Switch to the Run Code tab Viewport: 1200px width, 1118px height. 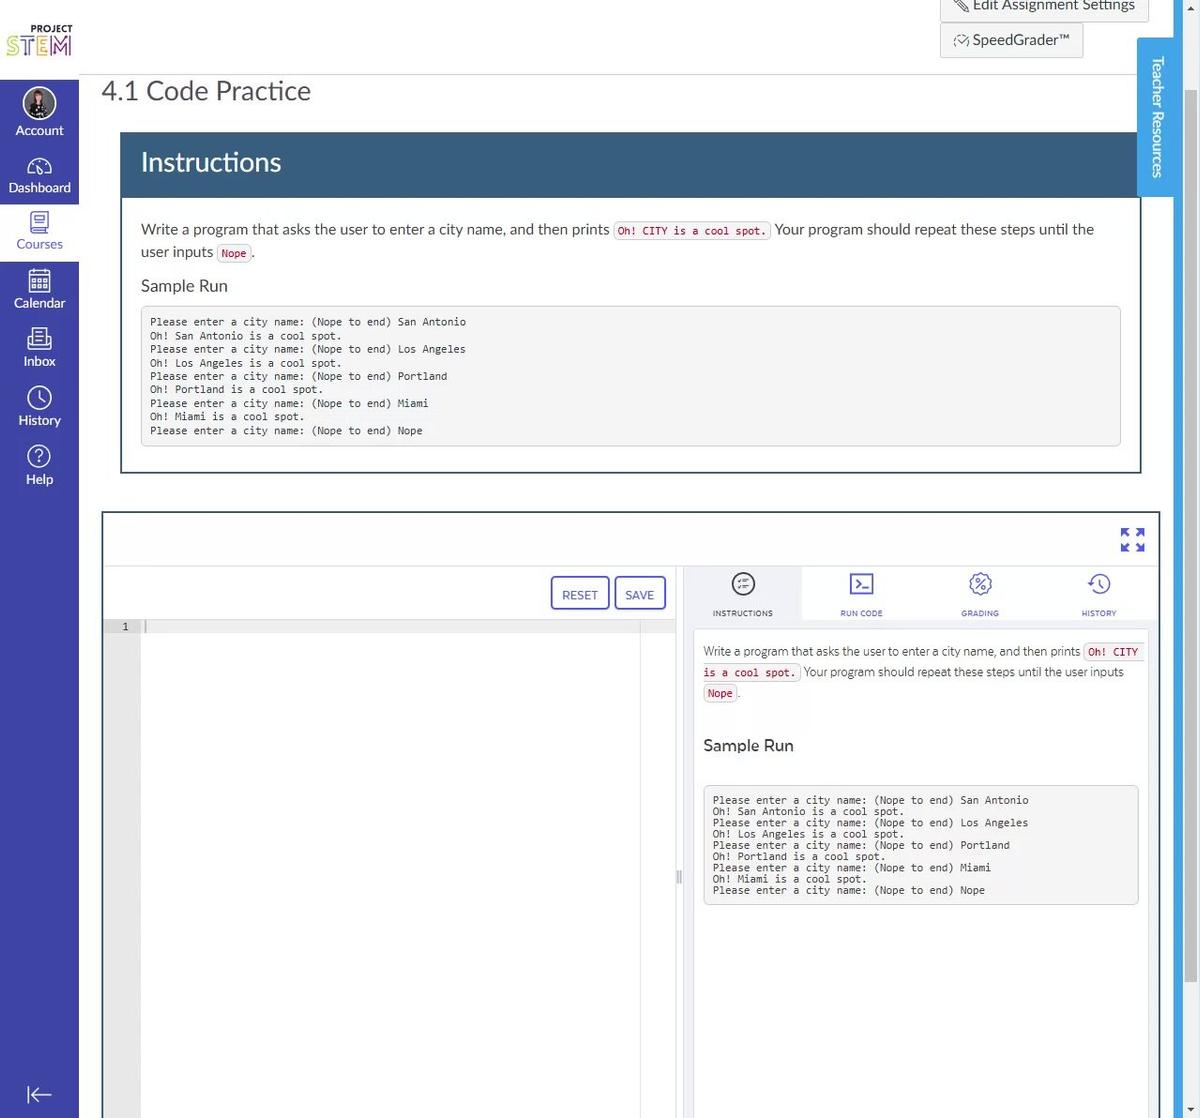pyautogui.click(x=861, y=594)
